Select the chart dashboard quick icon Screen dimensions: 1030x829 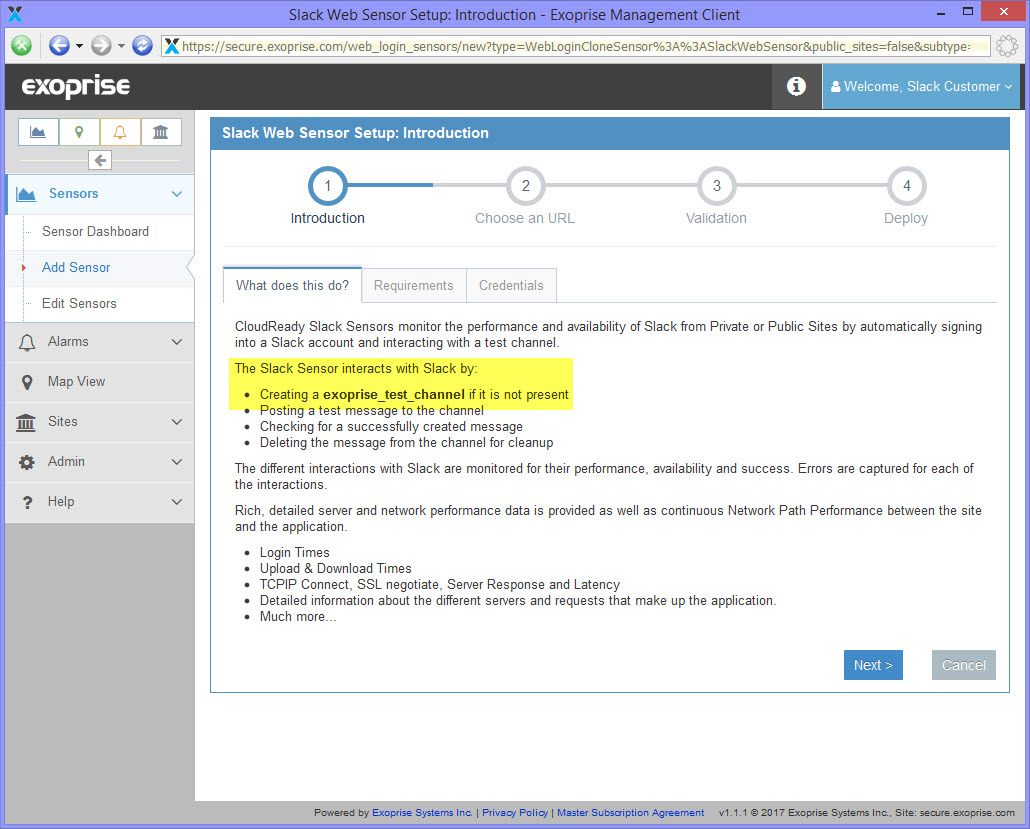(38, 132)
